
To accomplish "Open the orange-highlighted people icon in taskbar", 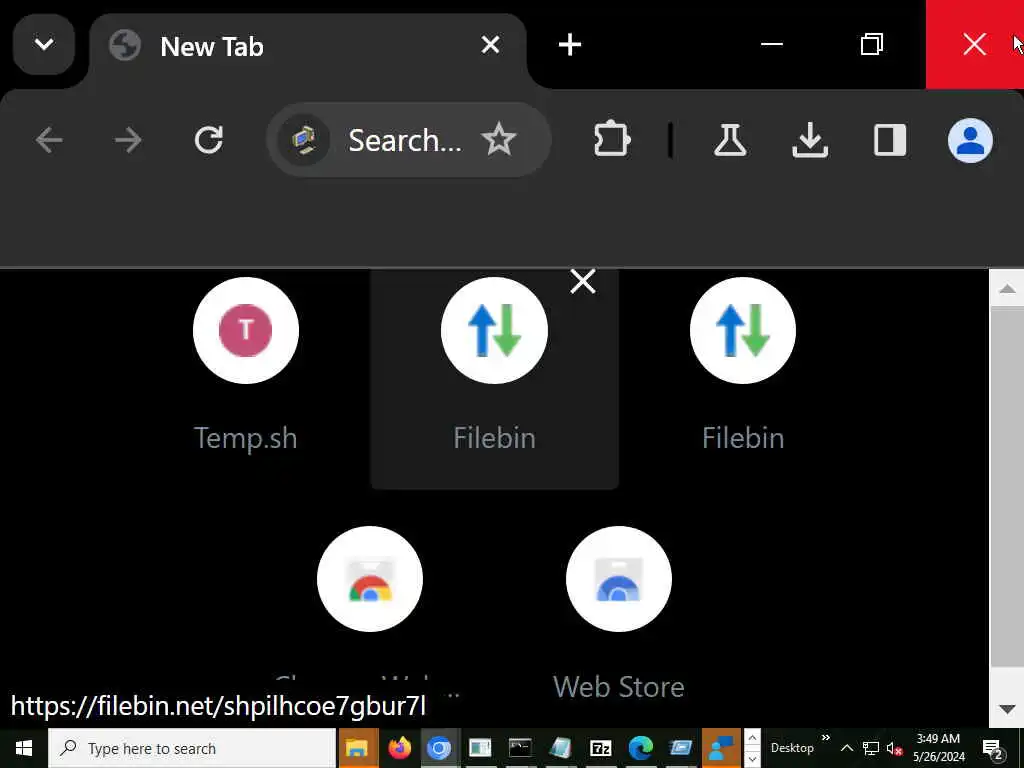I will [721, 748].
